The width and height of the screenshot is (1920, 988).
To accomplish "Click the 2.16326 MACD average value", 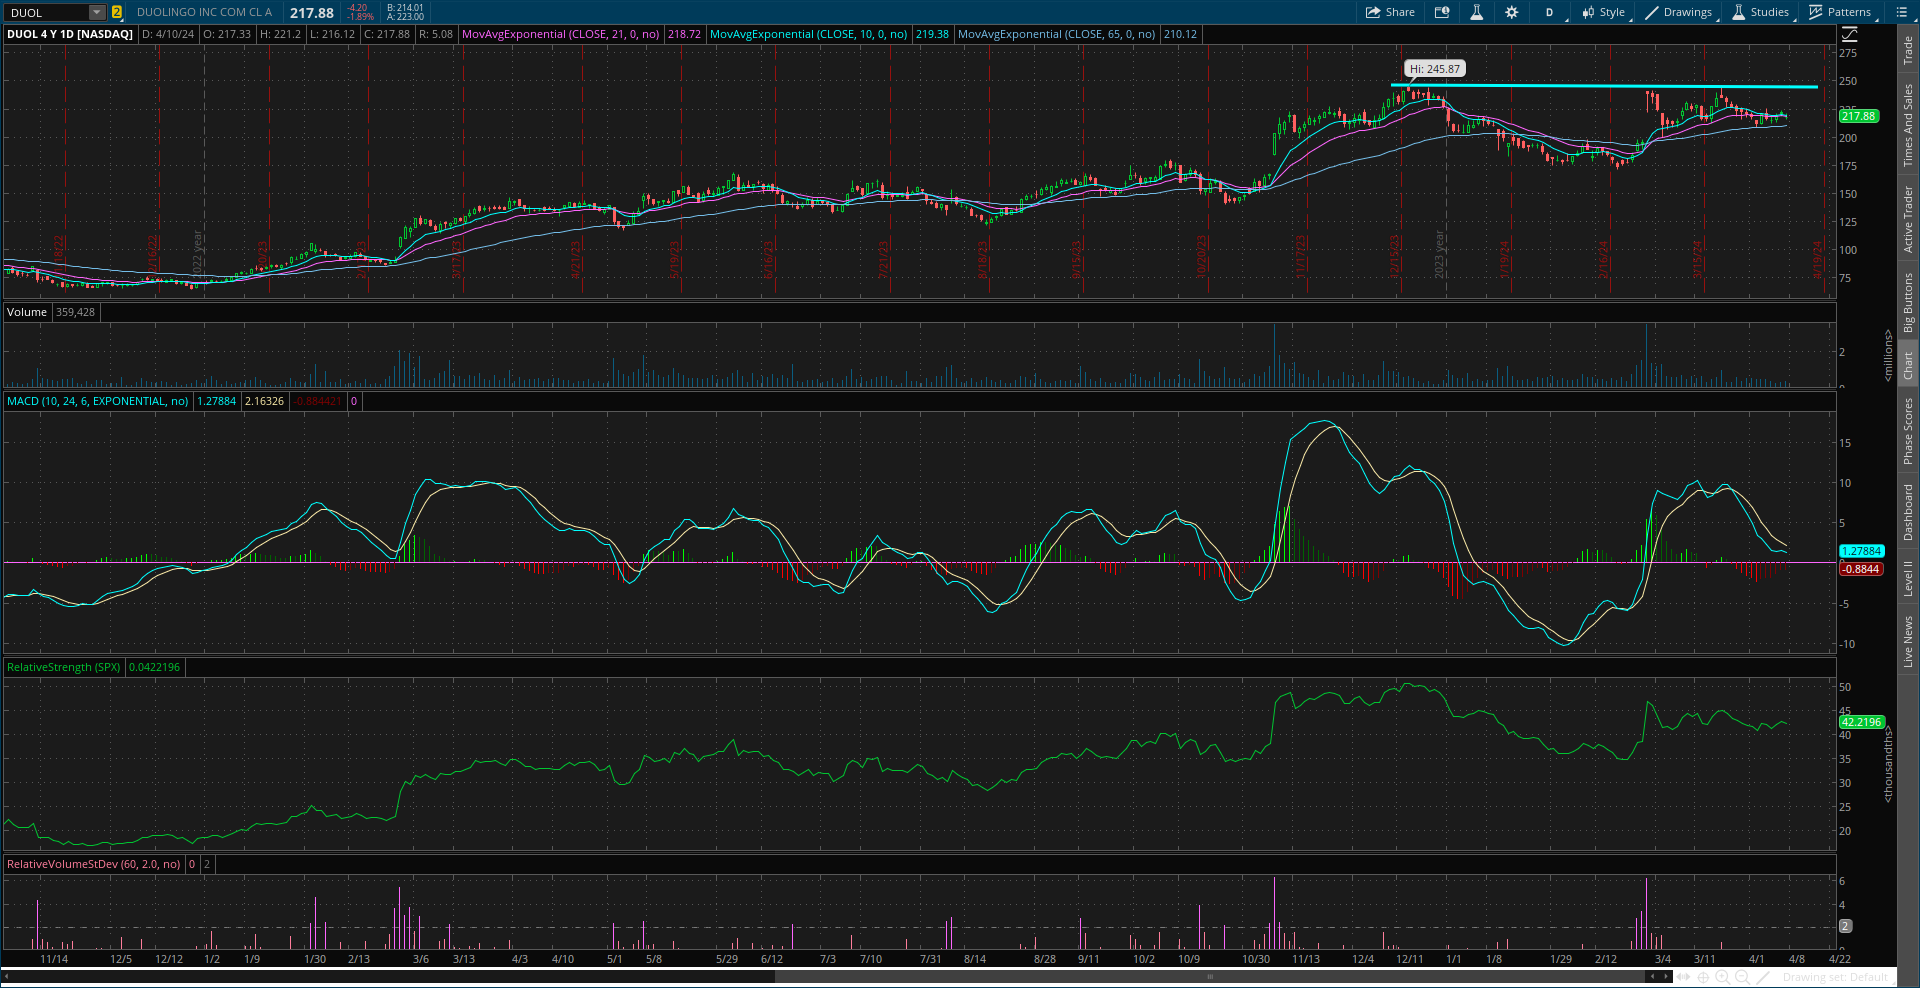I will pyautogui.click(x=265, y=401).
